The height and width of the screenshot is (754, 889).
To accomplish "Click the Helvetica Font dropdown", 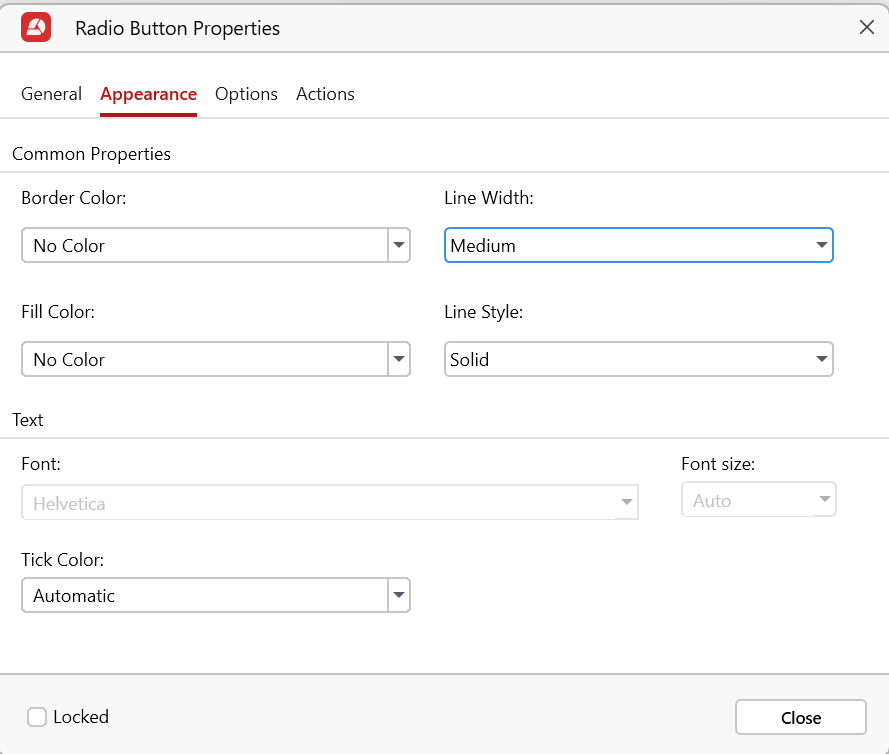I will coord(329,503).
